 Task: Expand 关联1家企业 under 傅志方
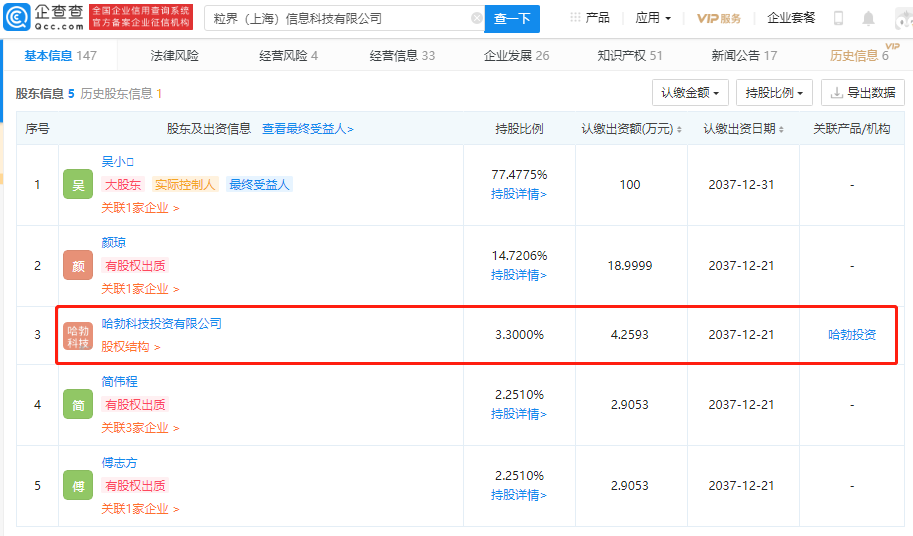pyautogui.click(x=140, y=509)
